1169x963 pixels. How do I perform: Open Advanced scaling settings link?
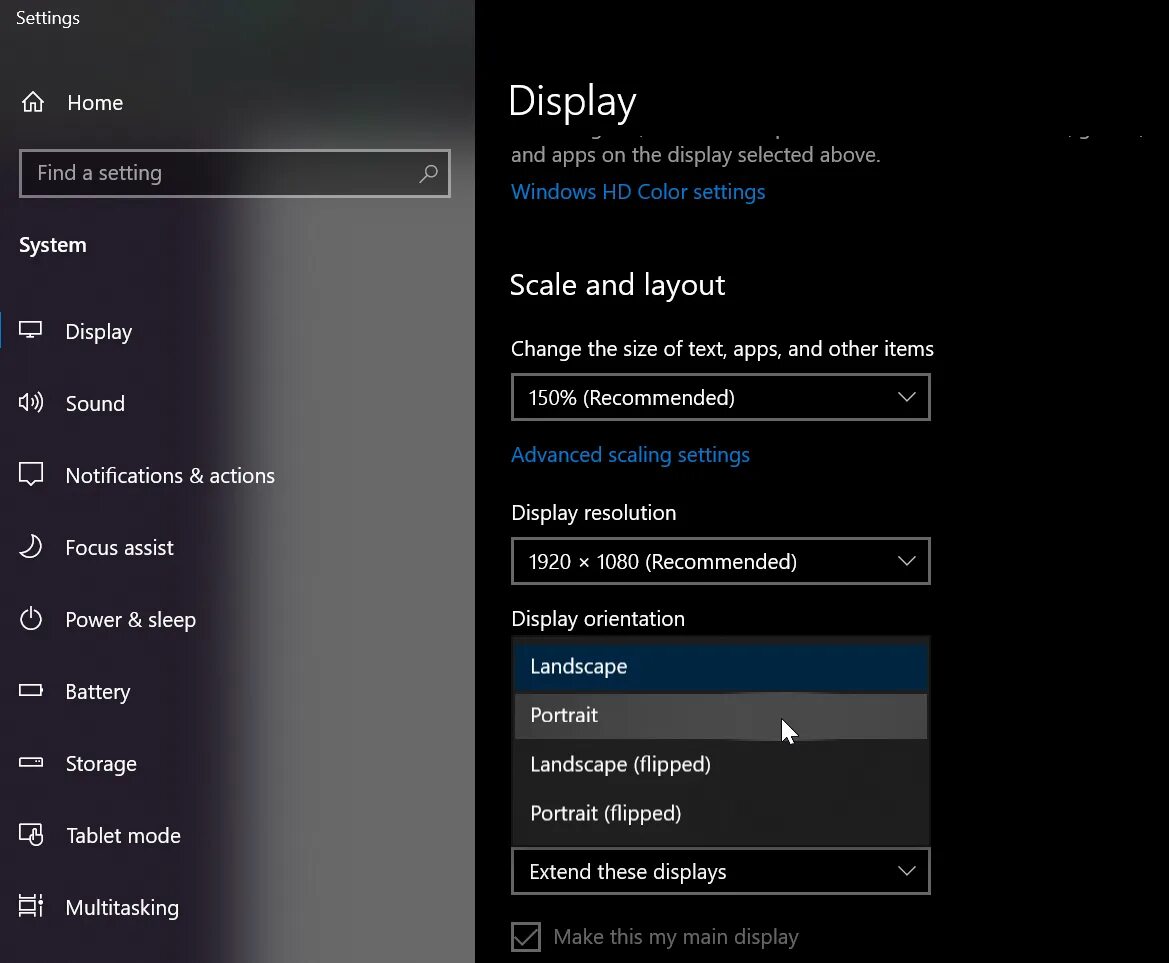631,455
